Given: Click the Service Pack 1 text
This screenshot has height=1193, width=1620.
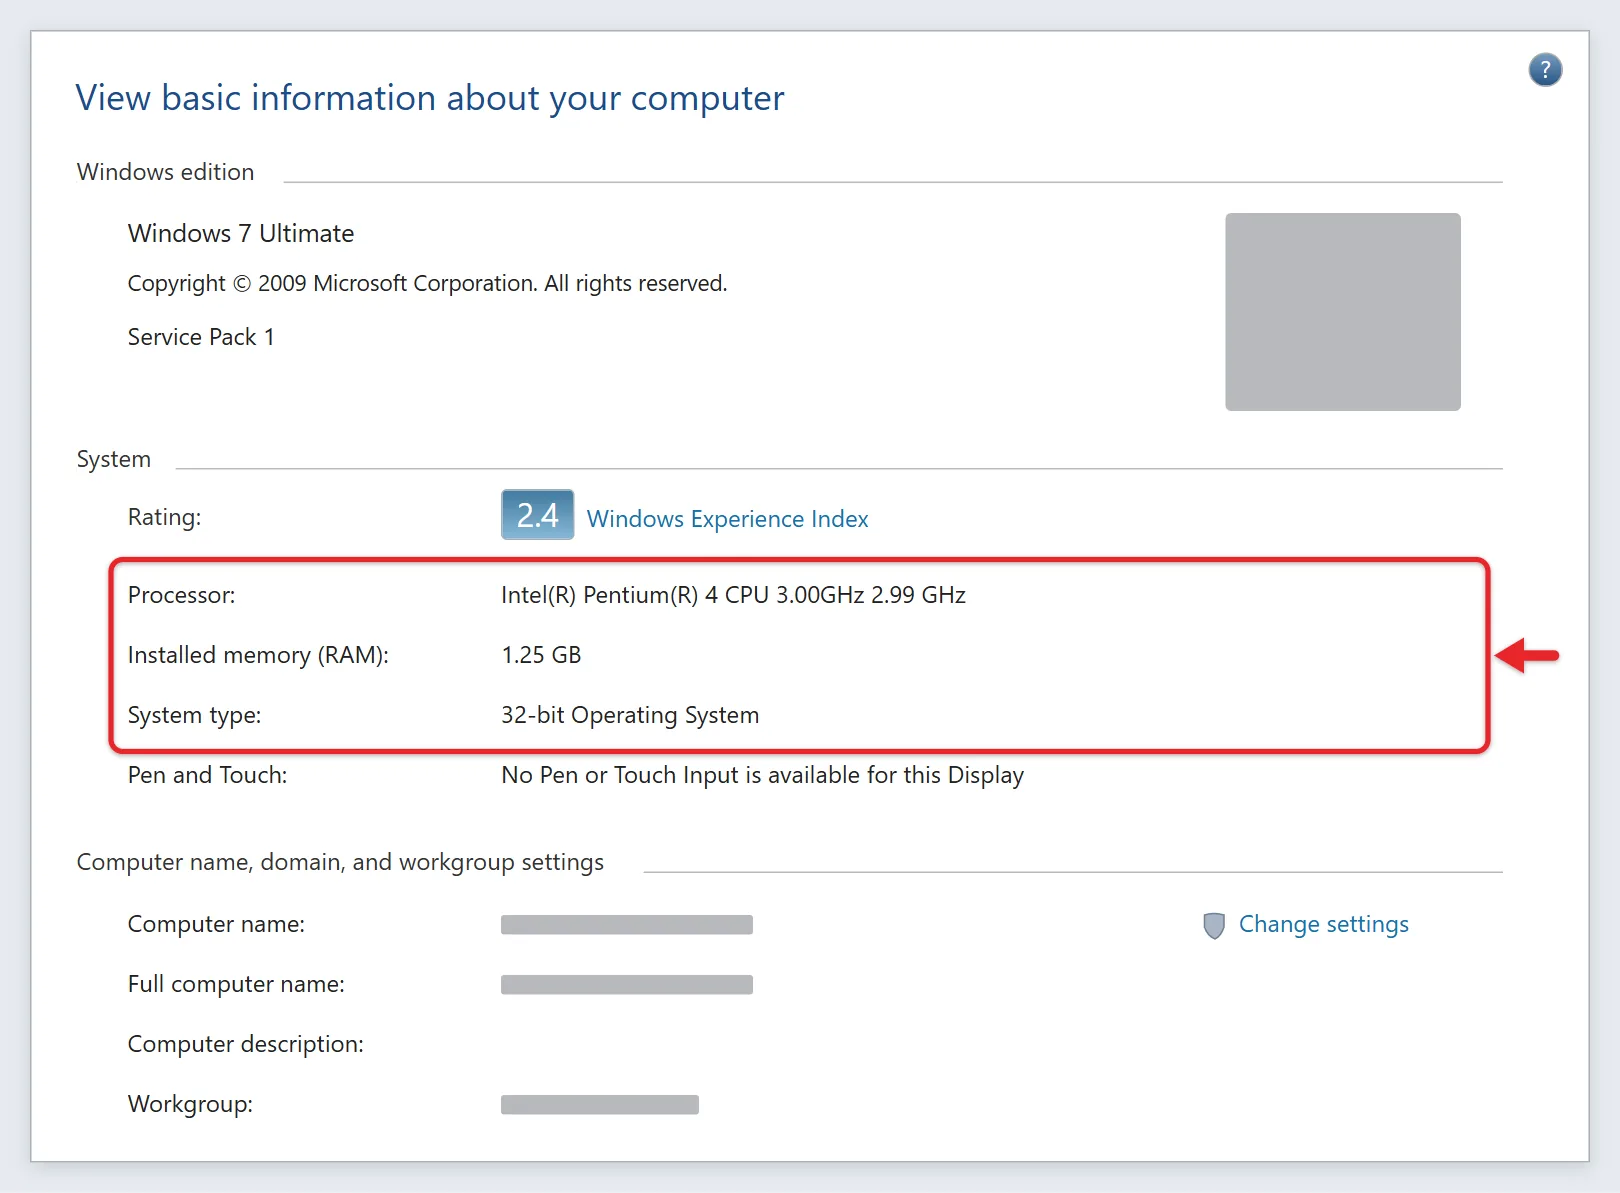Looking at the screenshot, I should [201, 337].
